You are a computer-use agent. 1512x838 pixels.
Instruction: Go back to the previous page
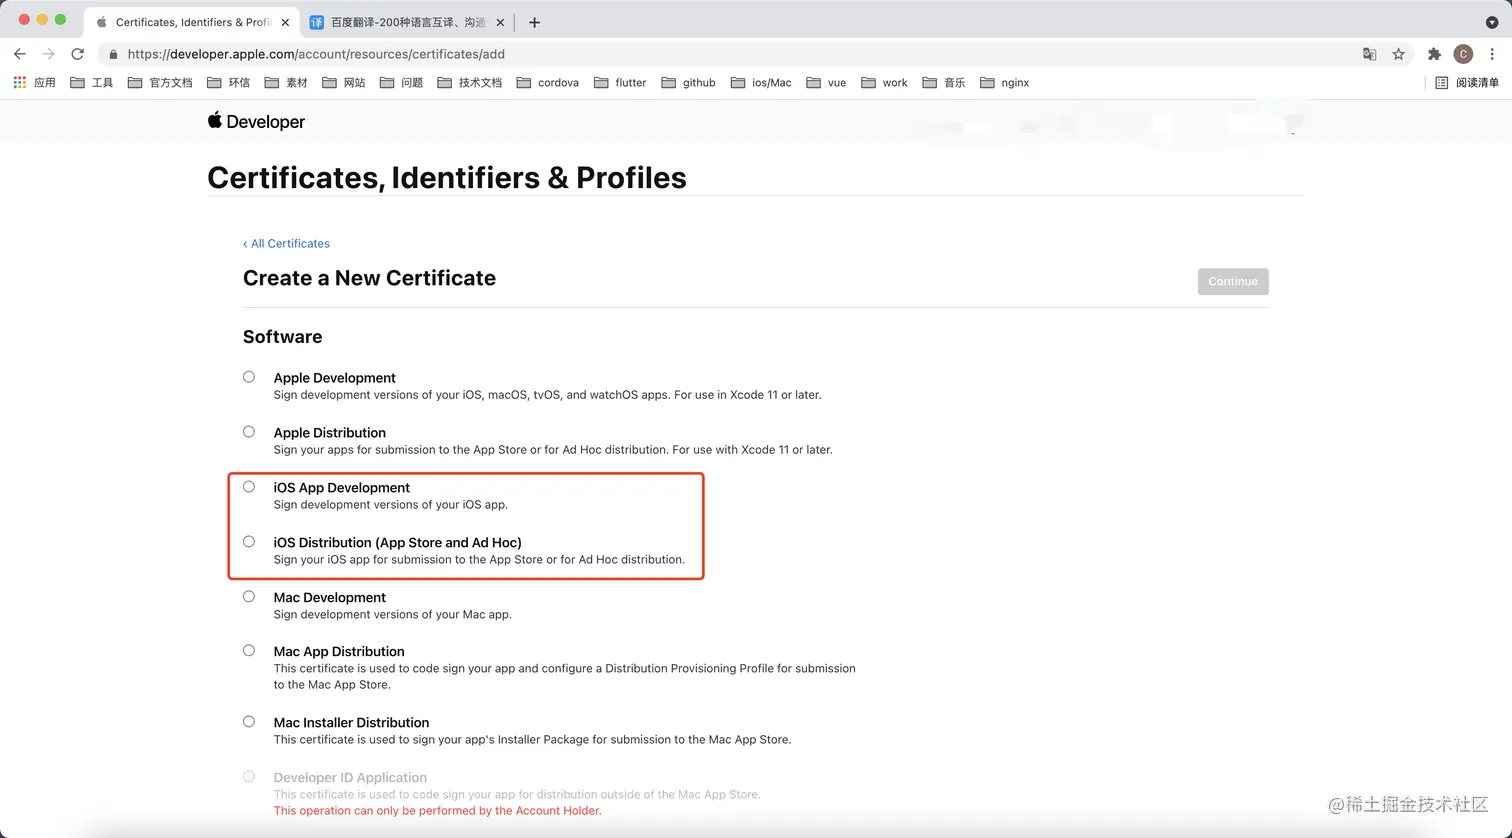pos(20,54)
